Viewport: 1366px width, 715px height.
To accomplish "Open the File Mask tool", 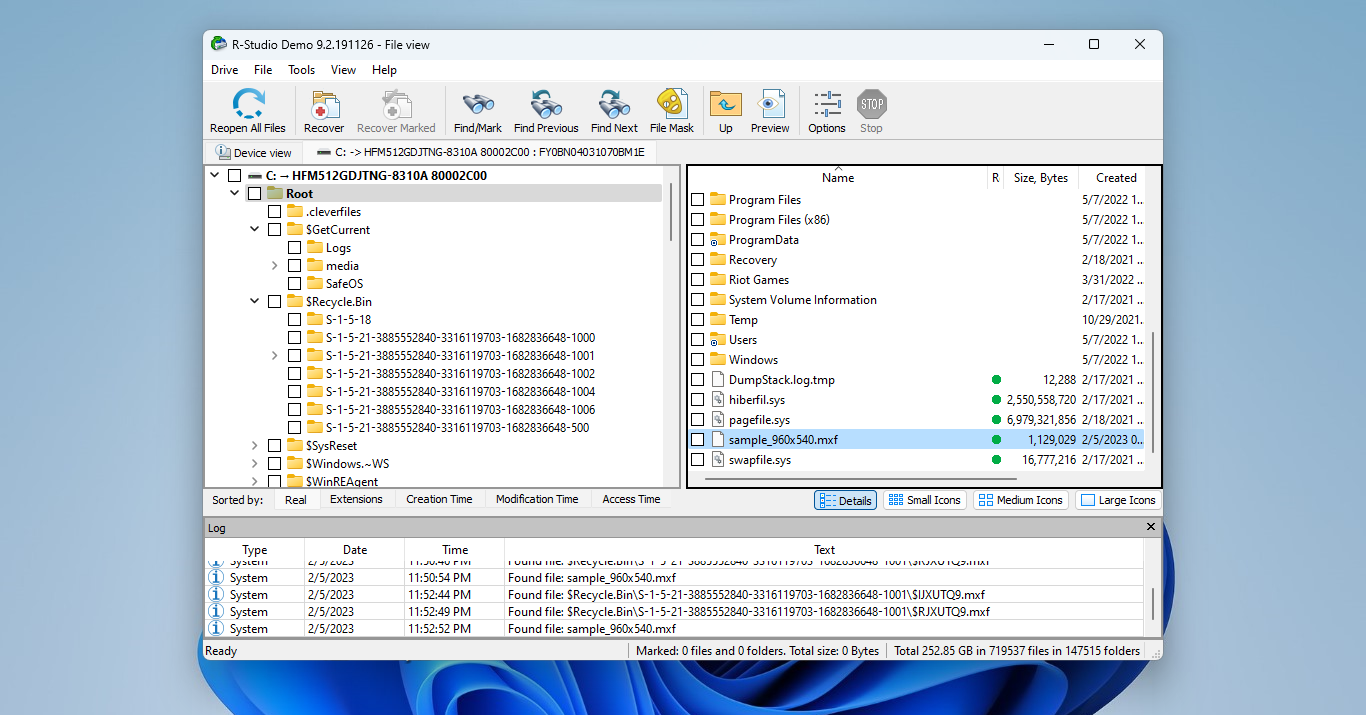I will click(x=672, y=104).
